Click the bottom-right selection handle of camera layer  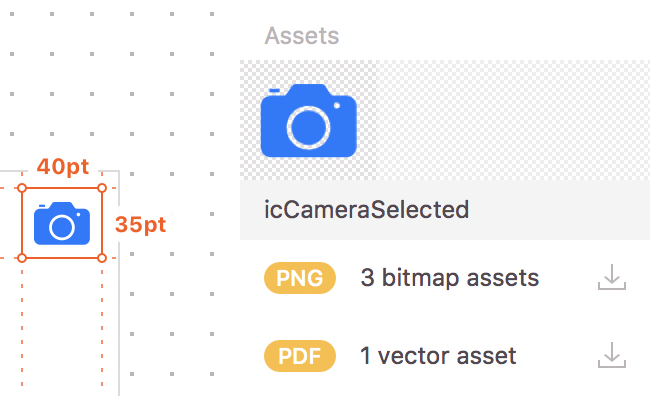[x=102, y=258]
